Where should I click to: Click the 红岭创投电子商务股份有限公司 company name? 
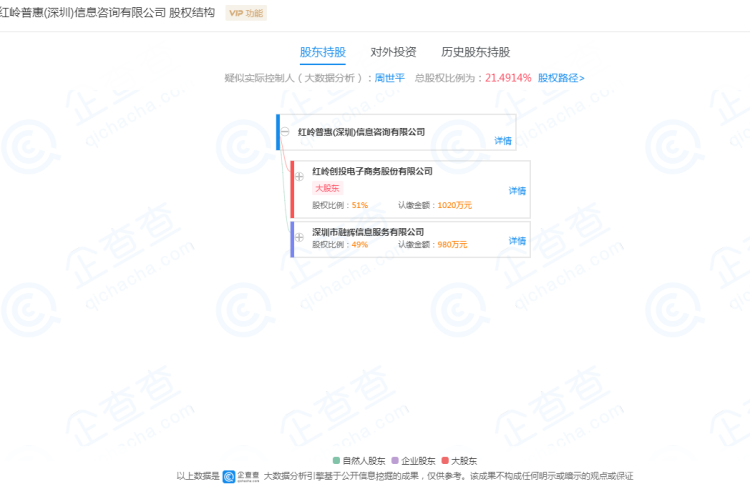(x=372, y=171)
